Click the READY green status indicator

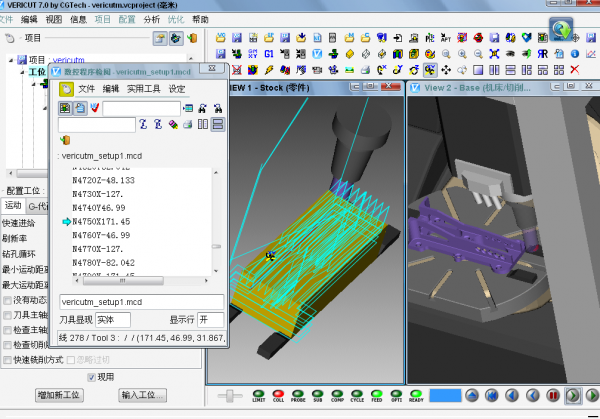[417, 394]
